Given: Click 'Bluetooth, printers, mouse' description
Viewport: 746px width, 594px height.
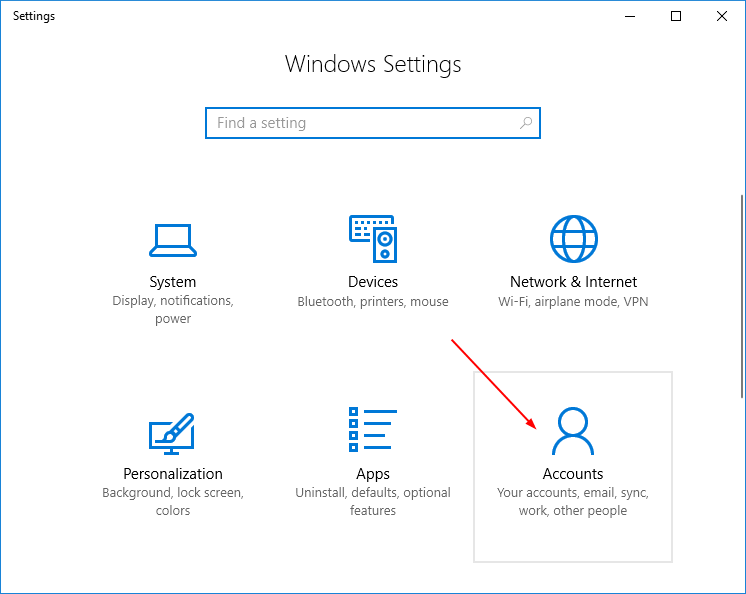Looking at the screenshot, I should (x=373, y=301).
